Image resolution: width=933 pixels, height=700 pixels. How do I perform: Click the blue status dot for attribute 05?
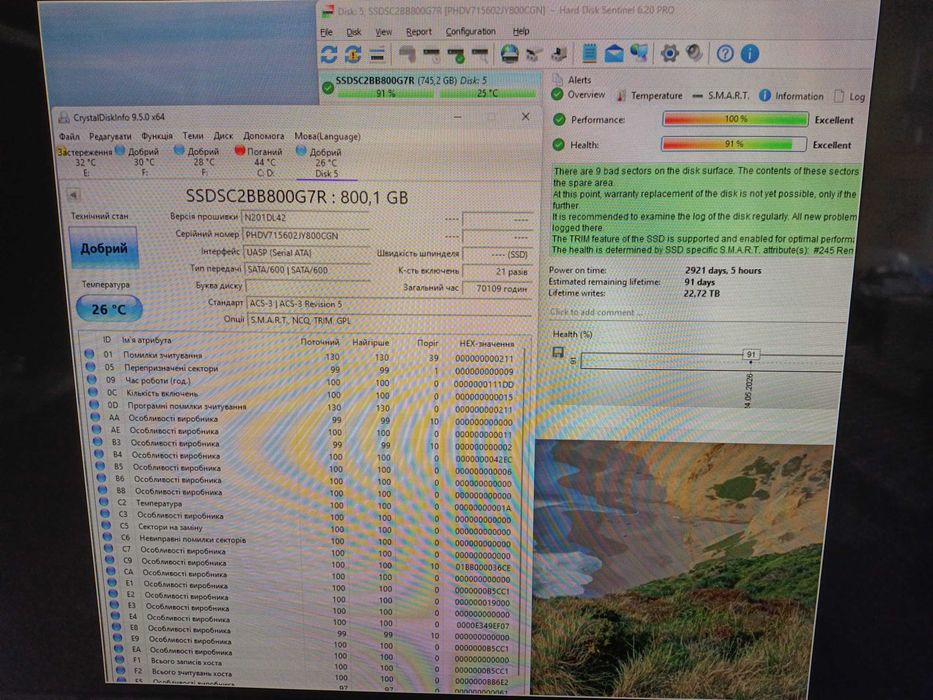(x=90, y=367)
